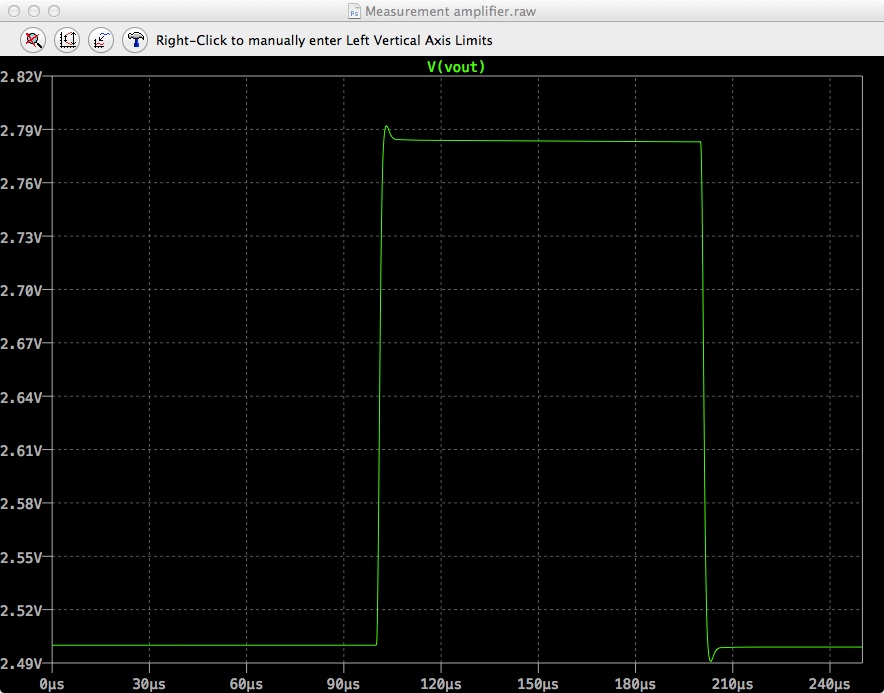Click the 2.52V vertical axis label
884x693 pixels.
click(x=21, y=611)
